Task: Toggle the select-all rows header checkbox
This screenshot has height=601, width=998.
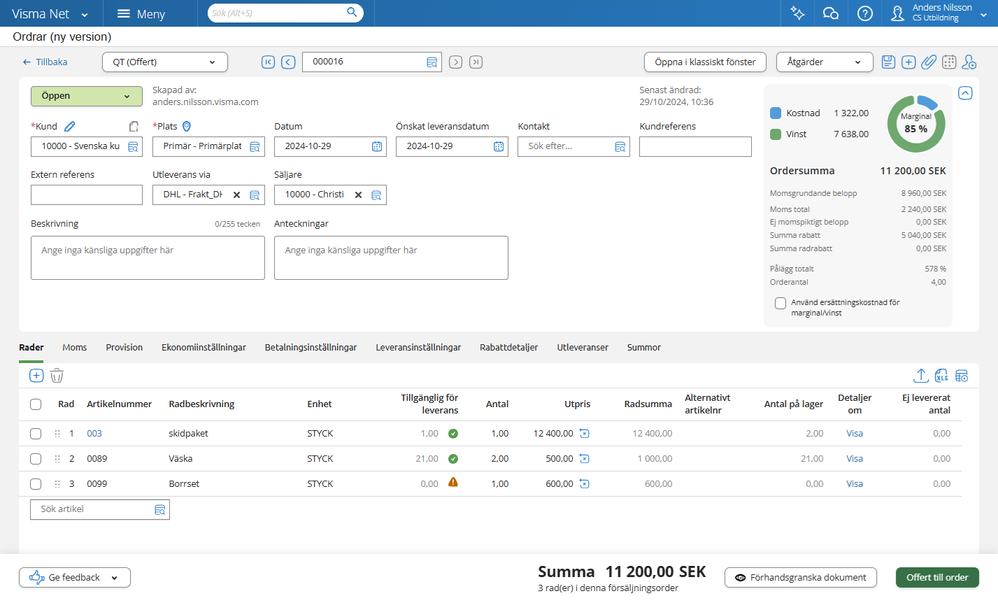Action: (36, 404)
